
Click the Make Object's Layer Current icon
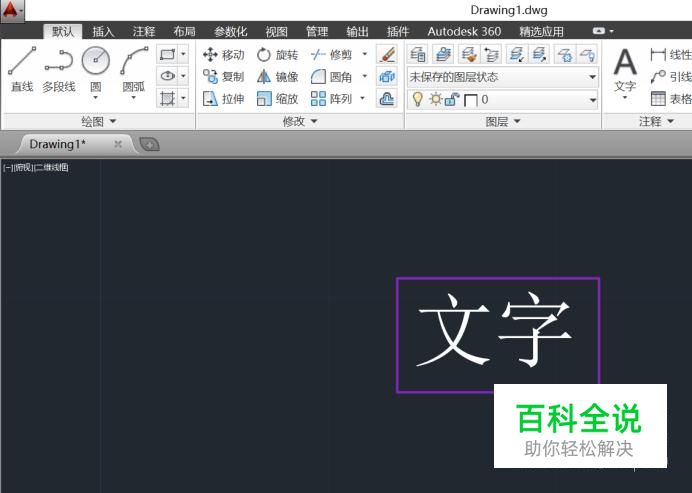443,55
